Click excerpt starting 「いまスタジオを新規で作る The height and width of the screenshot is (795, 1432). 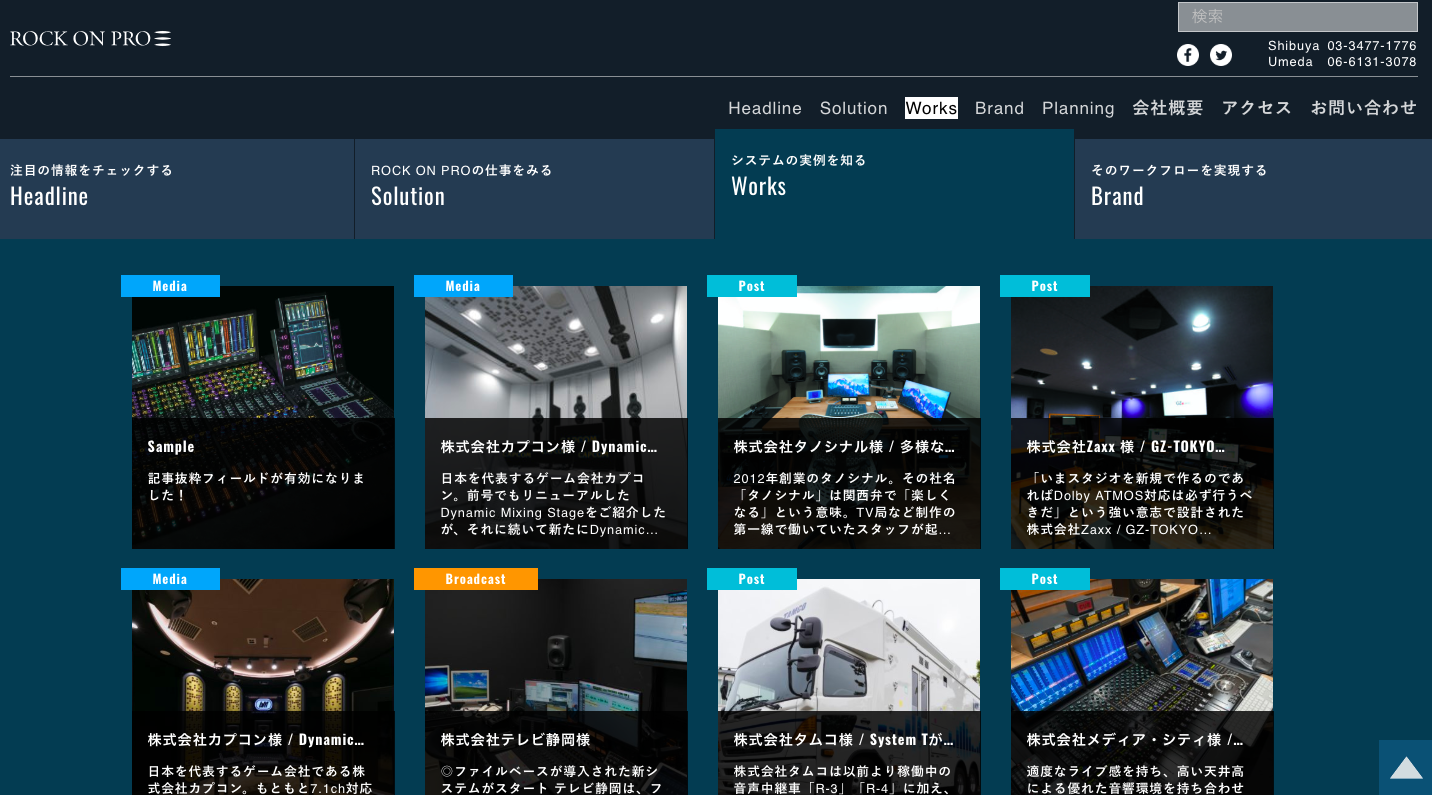click(1139, 503)
